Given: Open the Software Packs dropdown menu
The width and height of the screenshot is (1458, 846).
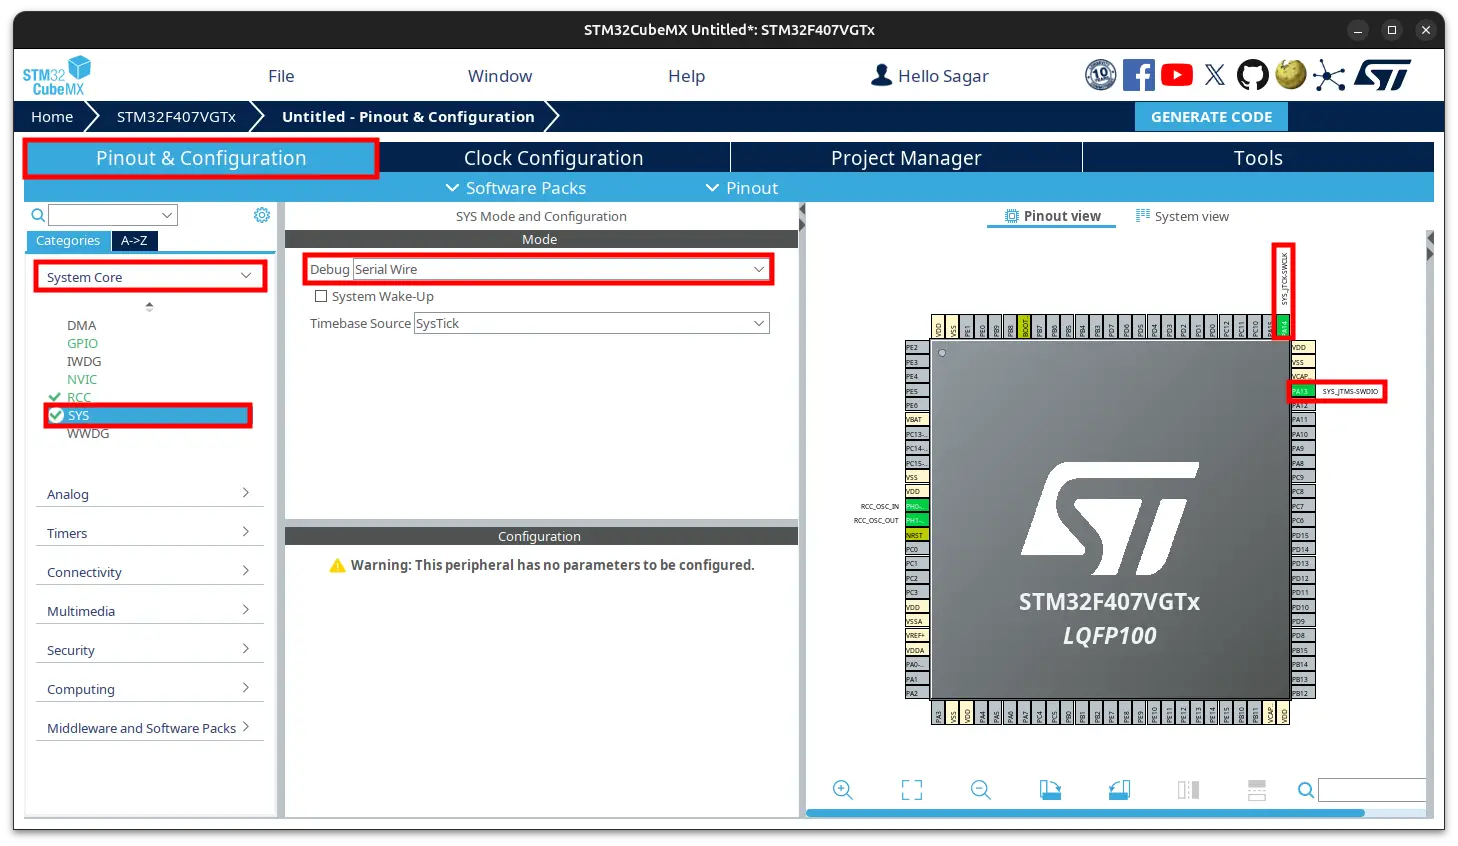Looking at the screenshot, I should point(515,188).
